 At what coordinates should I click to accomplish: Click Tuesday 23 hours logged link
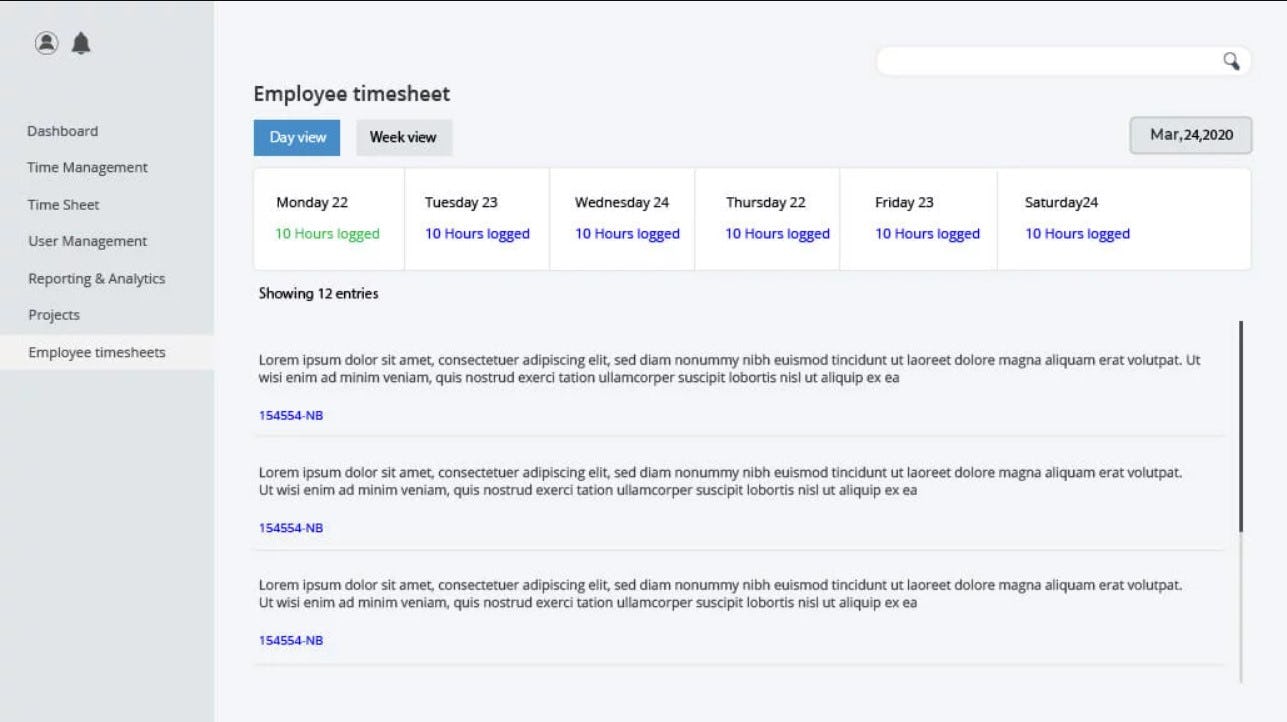[477, 234]
